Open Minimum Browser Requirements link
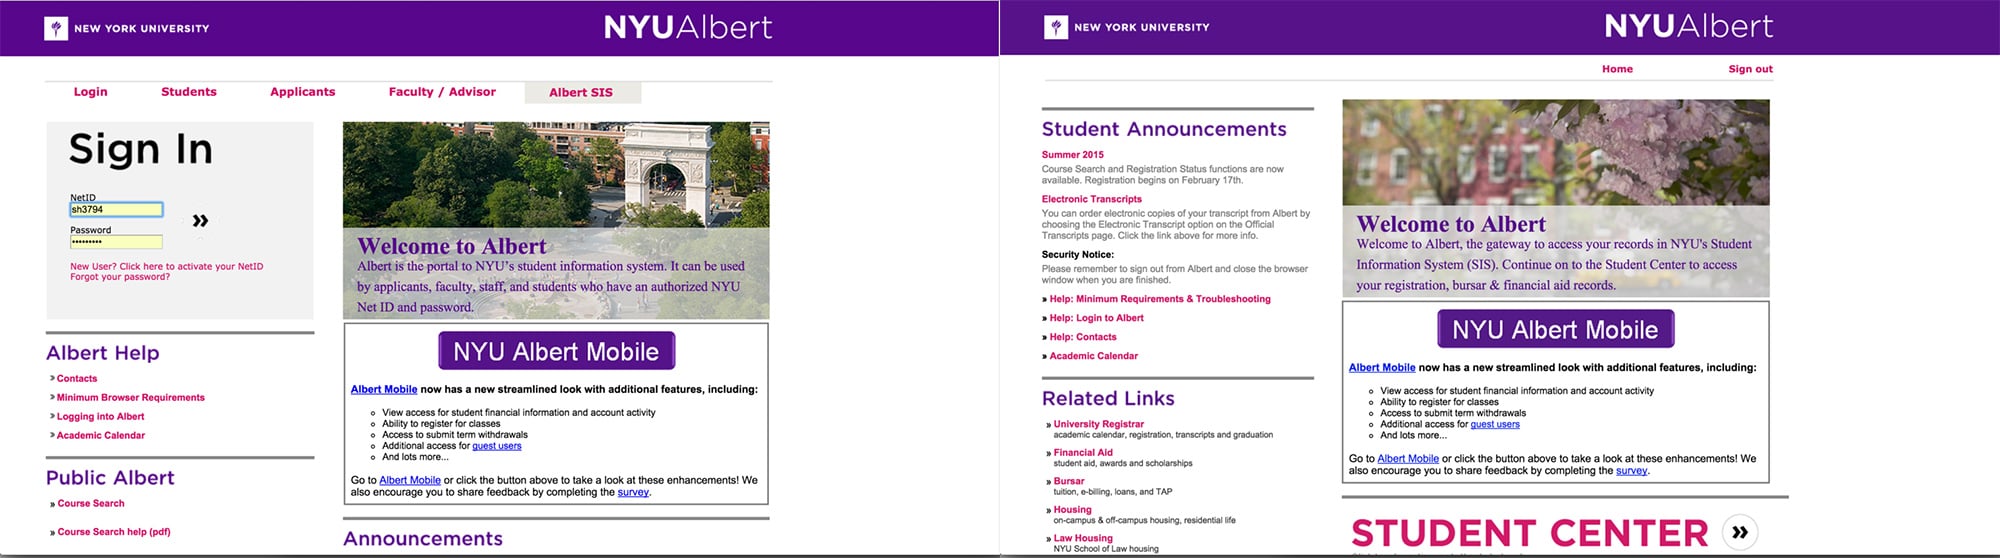The image size is (2000, 558). pyautogui.click(x=131, y=398)
